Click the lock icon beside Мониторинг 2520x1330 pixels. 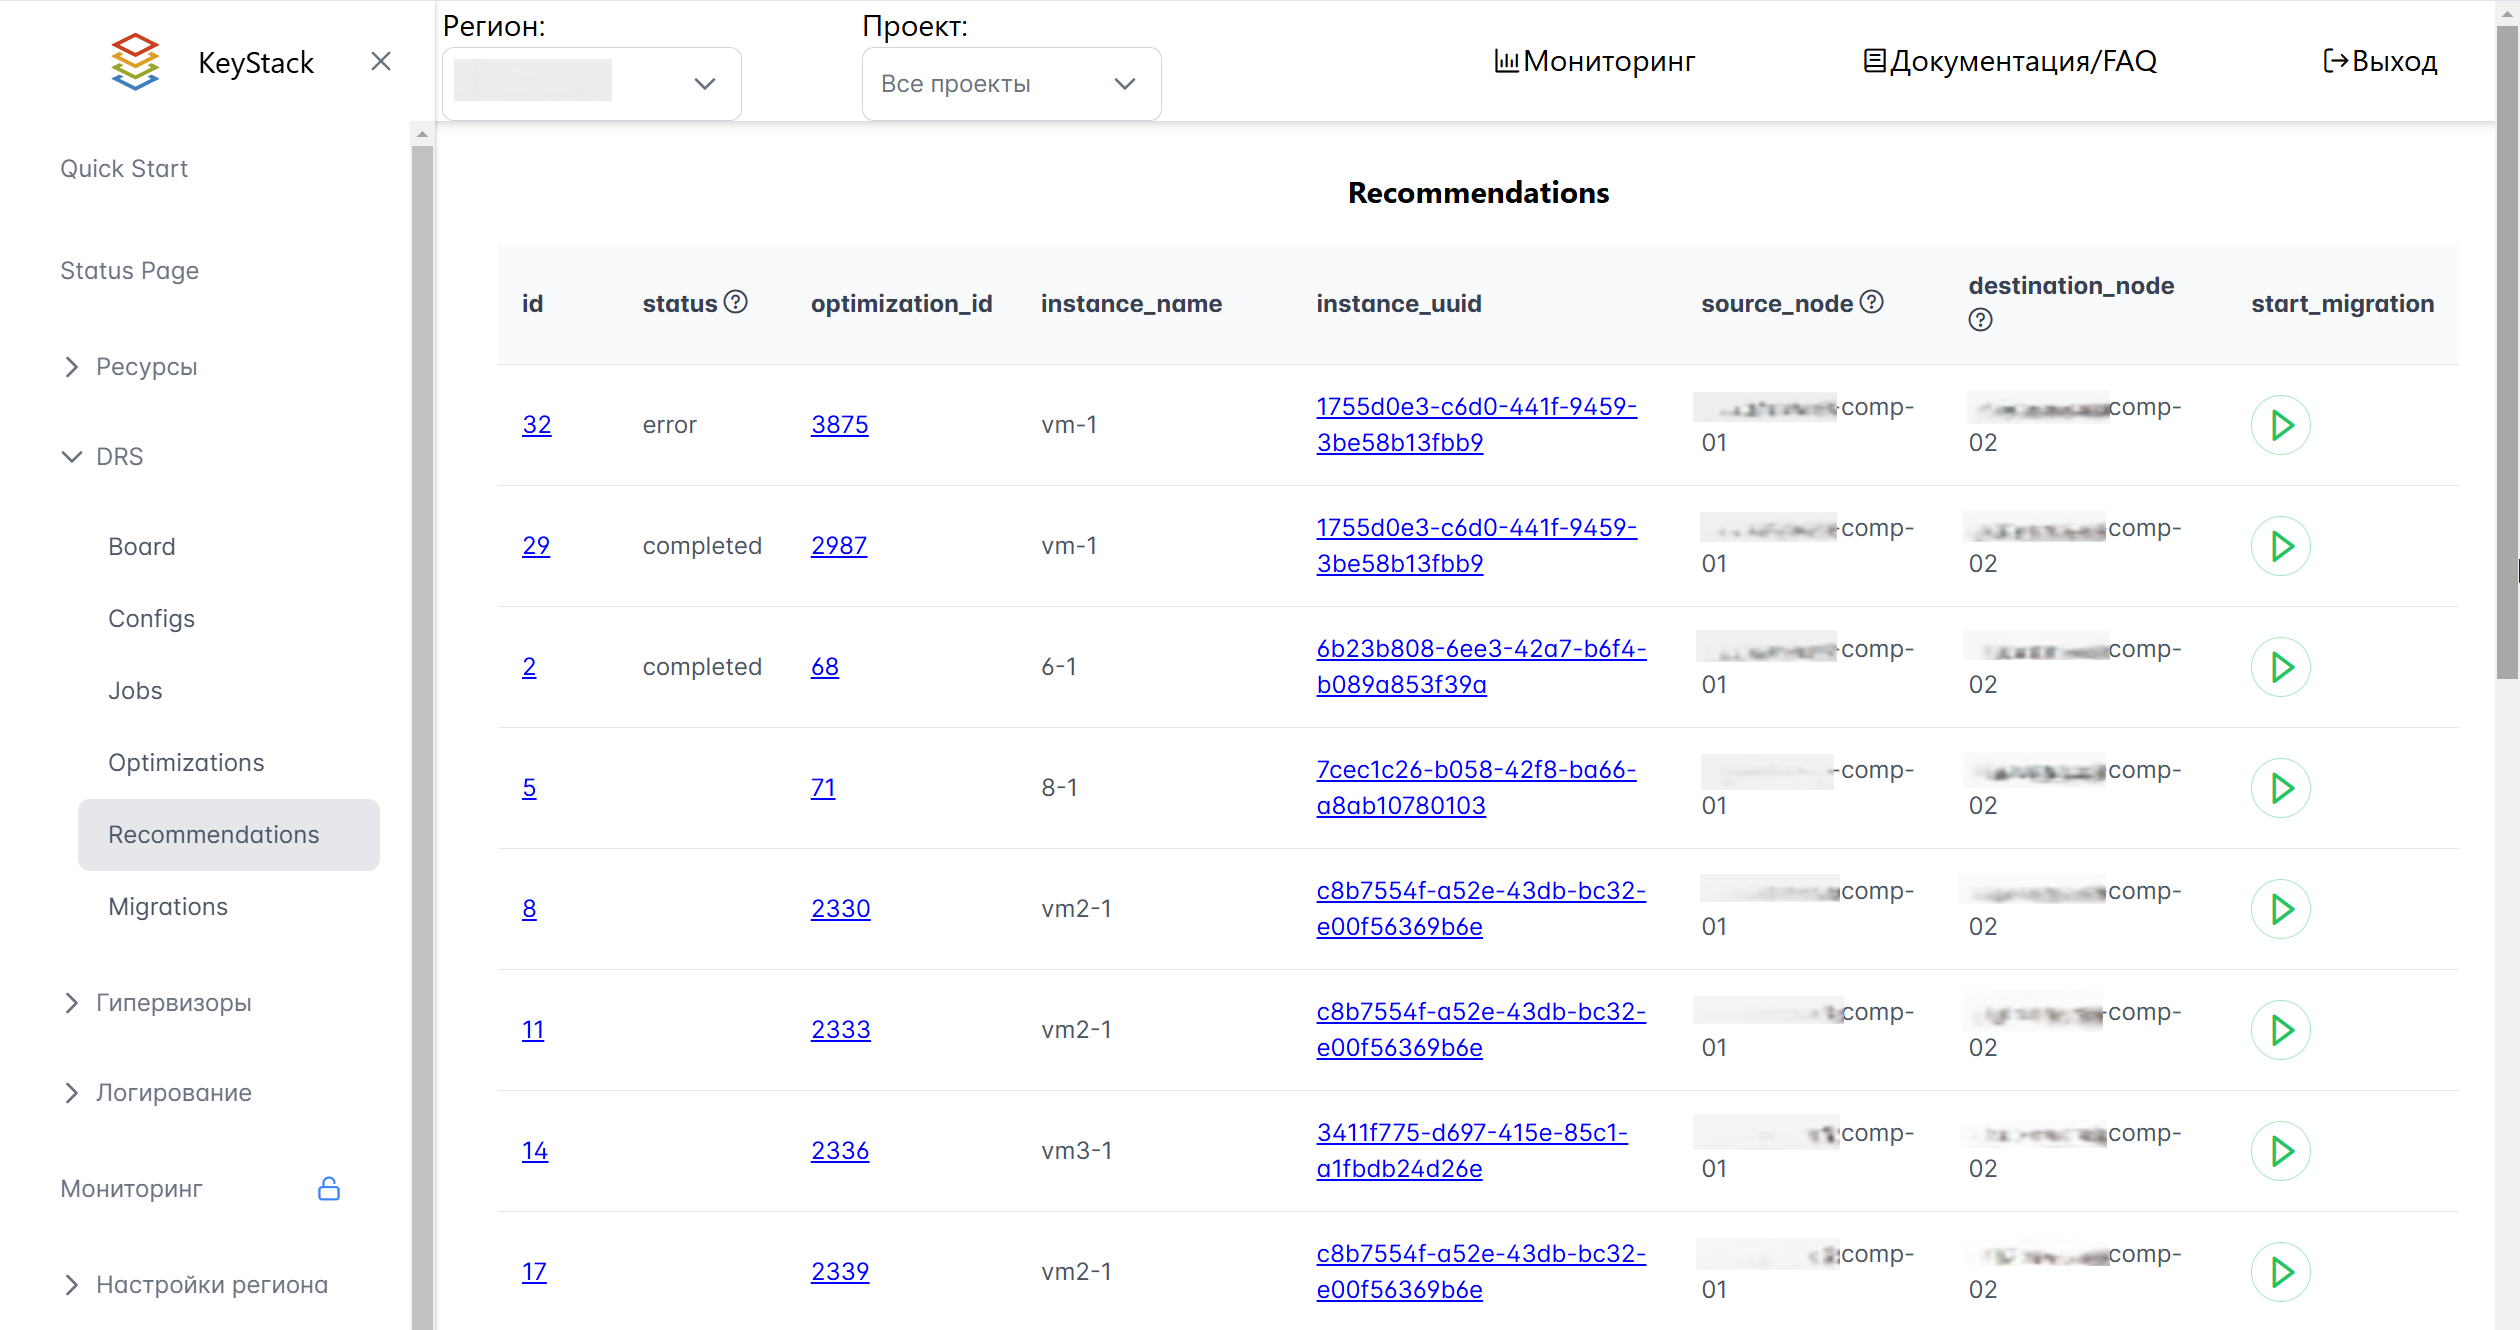tap(329, 1189)
